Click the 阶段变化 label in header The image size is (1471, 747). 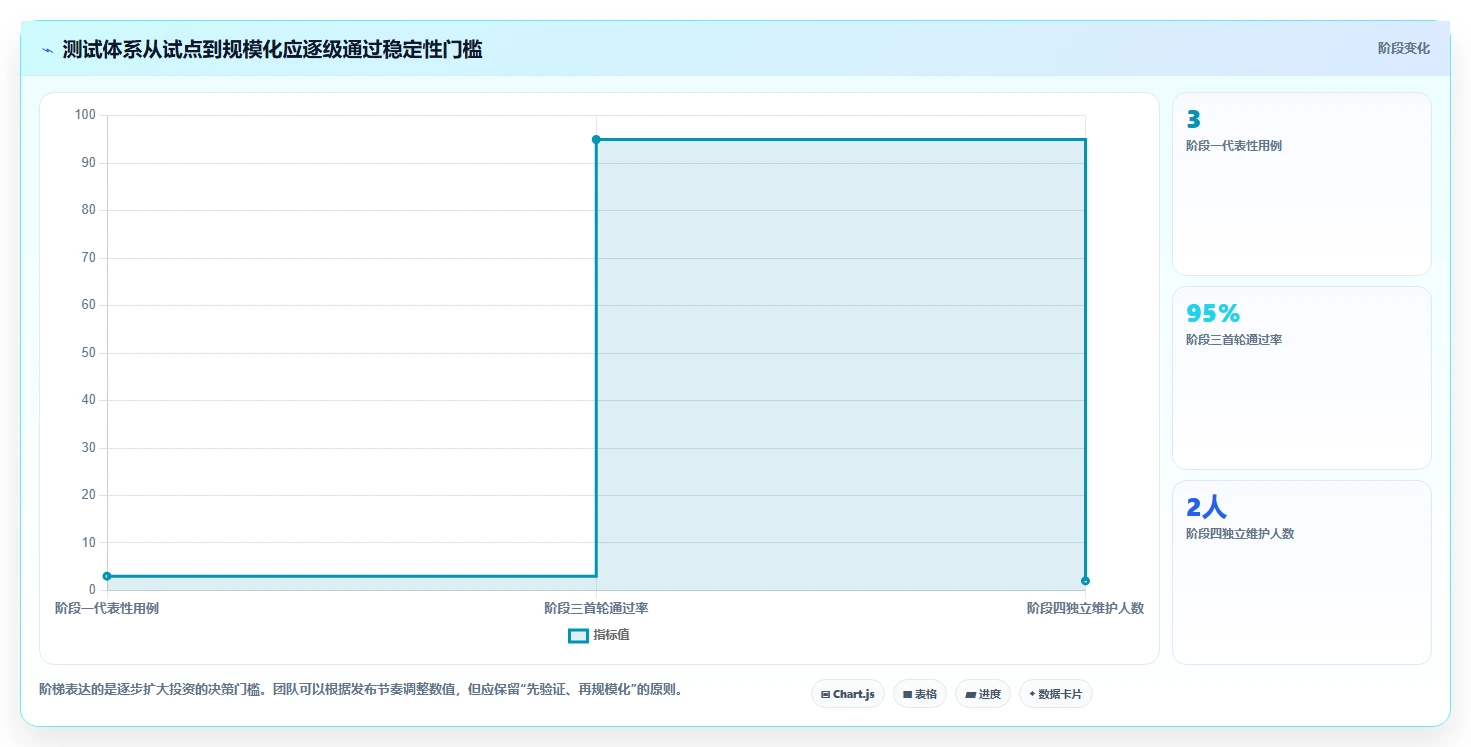(1403, 48)
